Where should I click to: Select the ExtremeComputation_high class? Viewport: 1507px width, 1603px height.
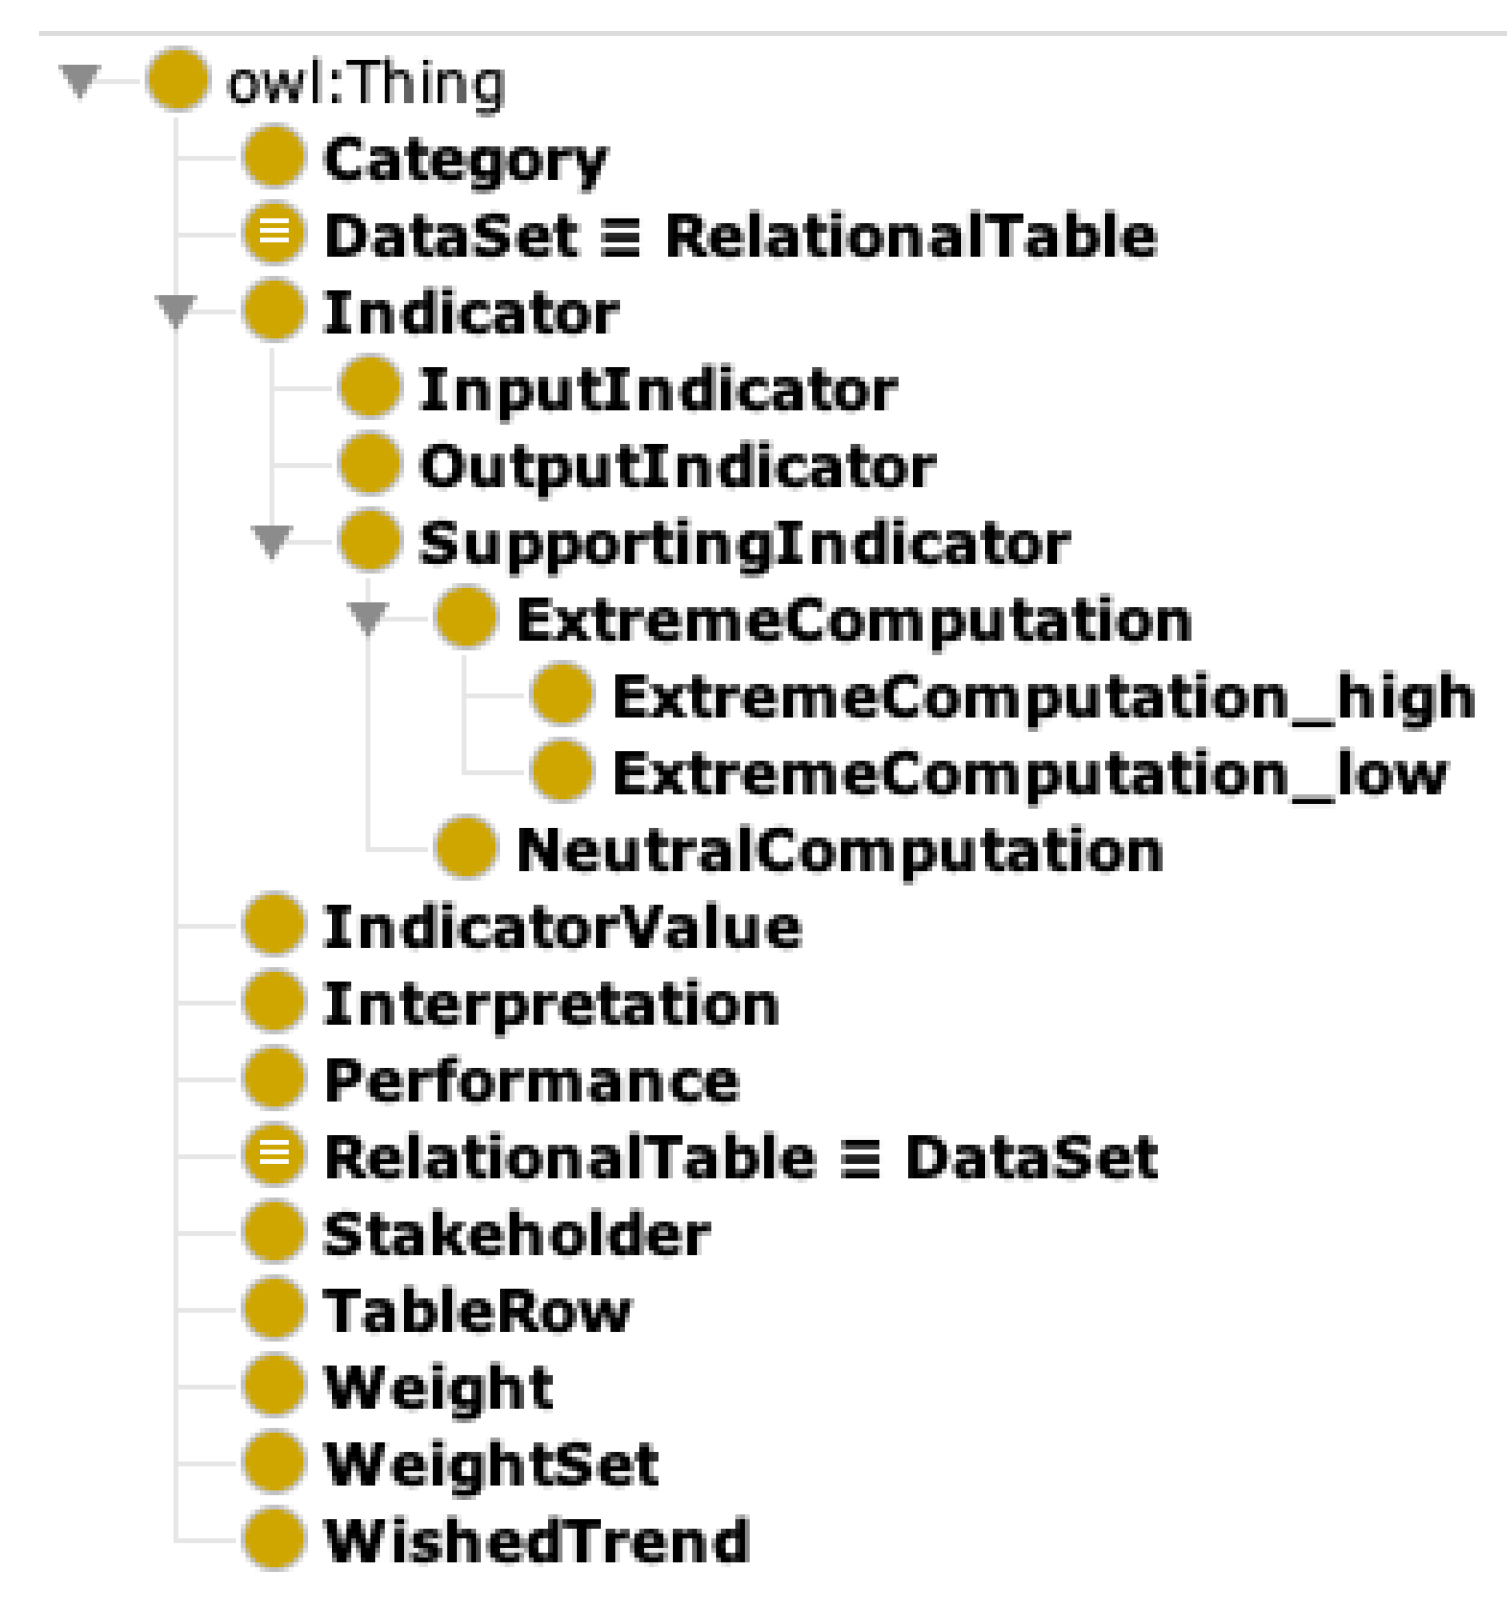pos(1042,696)
